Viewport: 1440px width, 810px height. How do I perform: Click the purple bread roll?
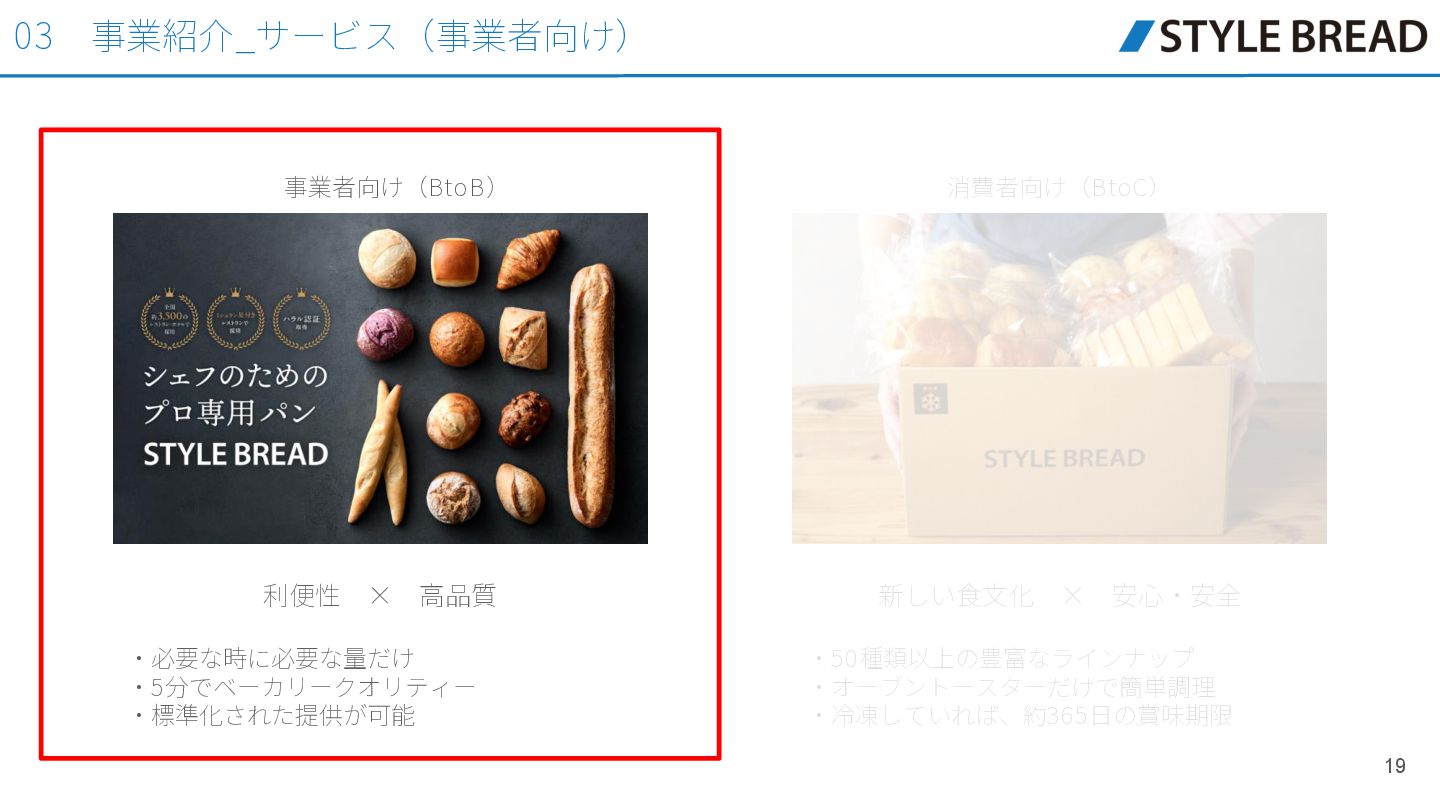tap(385, 334)
